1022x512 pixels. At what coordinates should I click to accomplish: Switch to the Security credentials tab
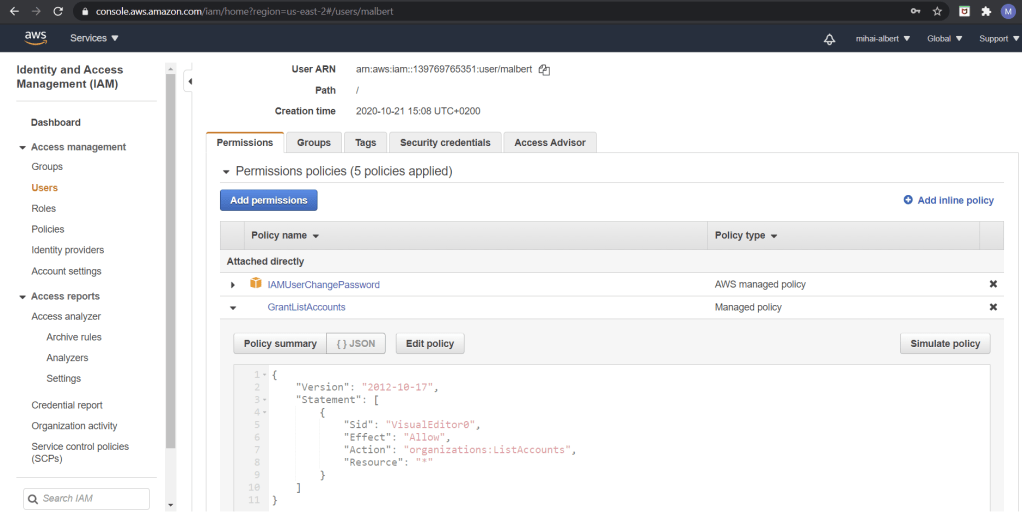[445, 143]
